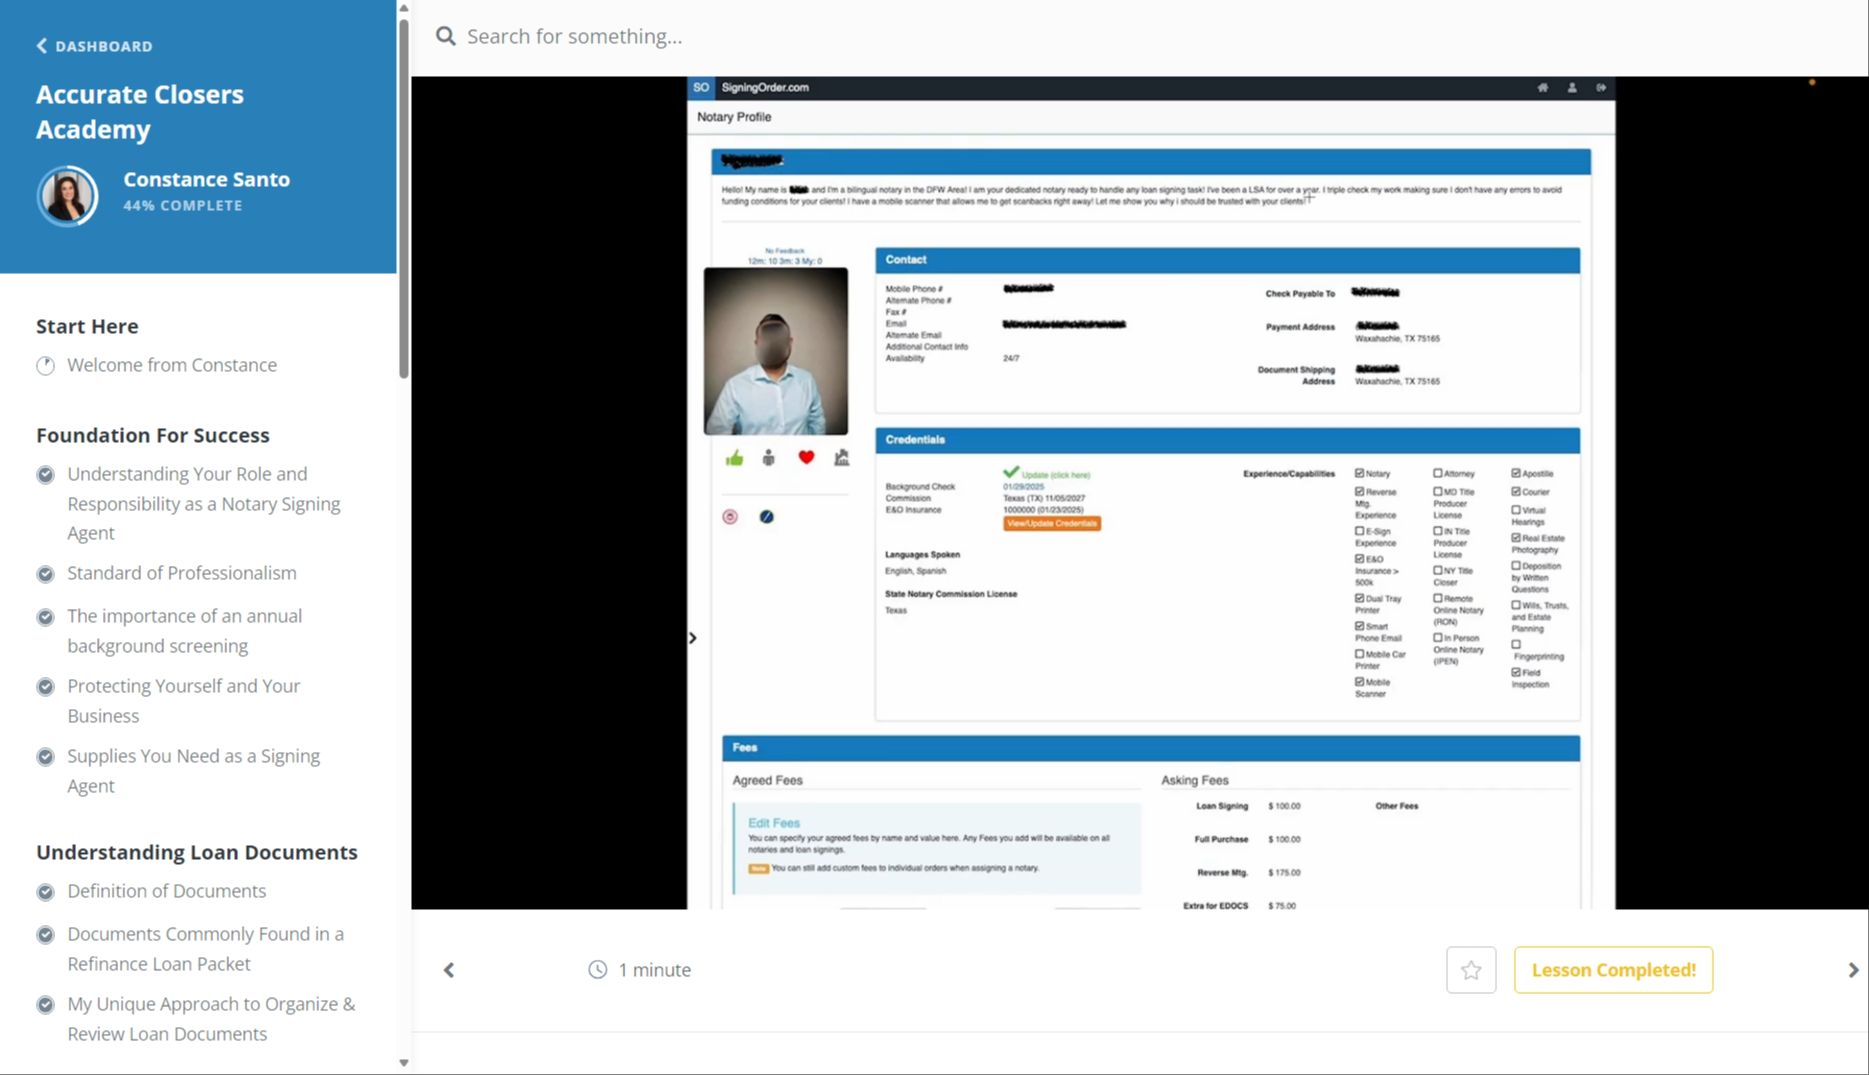Viewport: 1869px width, 1075px height.
Task: Click the Edit Fees link
Action: [x=774, y=823]
